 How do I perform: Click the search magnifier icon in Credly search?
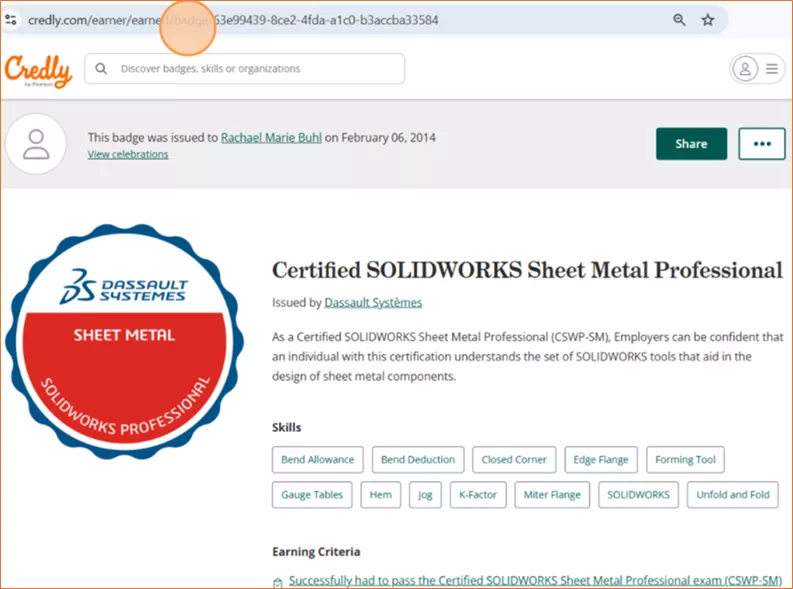(101, 69)
